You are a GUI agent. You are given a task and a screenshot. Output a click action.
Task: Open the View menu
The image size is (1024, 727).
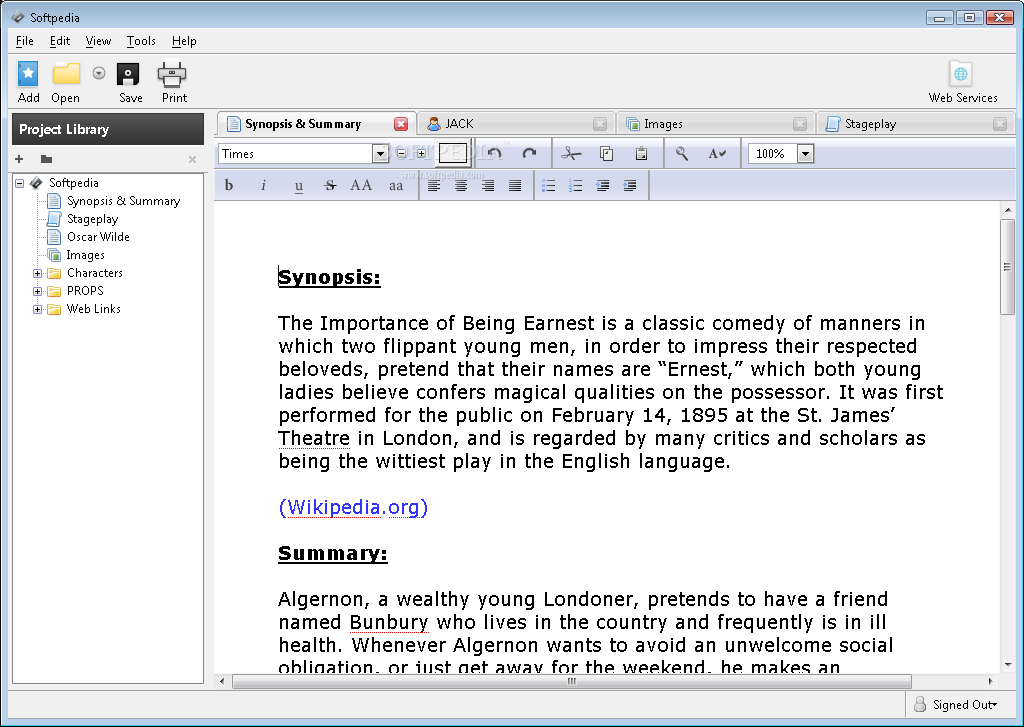point(98,40)
